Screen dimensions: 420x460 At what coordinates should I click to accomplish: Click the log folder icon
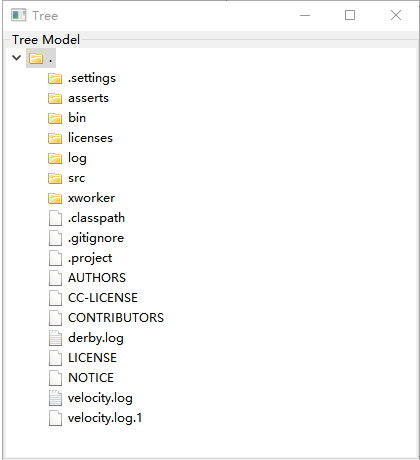[x=55, y=158]
